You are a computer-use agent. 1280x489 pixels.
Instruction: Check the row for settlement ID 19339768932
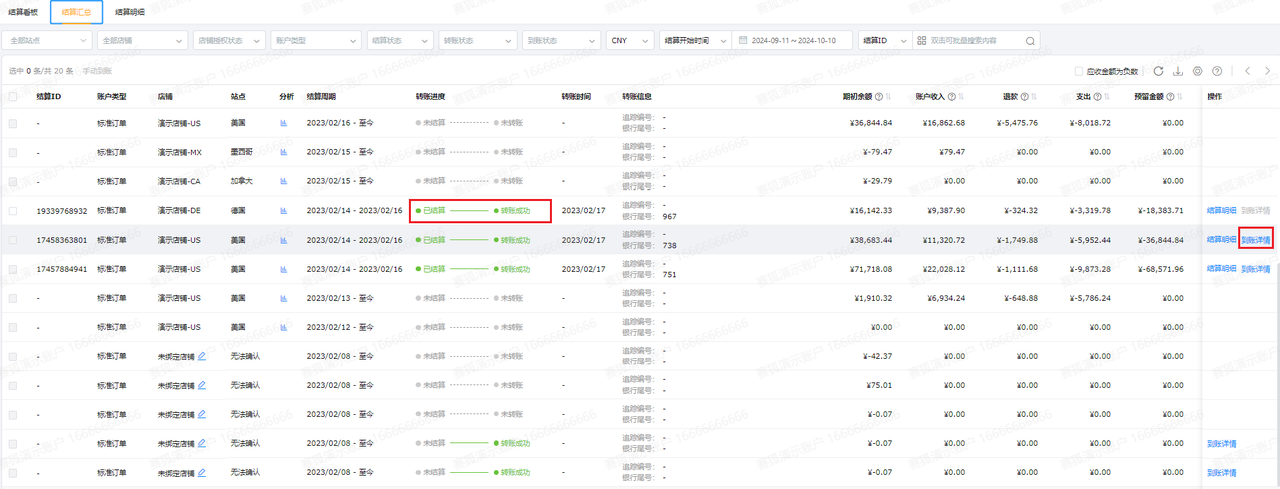point(13,211)
